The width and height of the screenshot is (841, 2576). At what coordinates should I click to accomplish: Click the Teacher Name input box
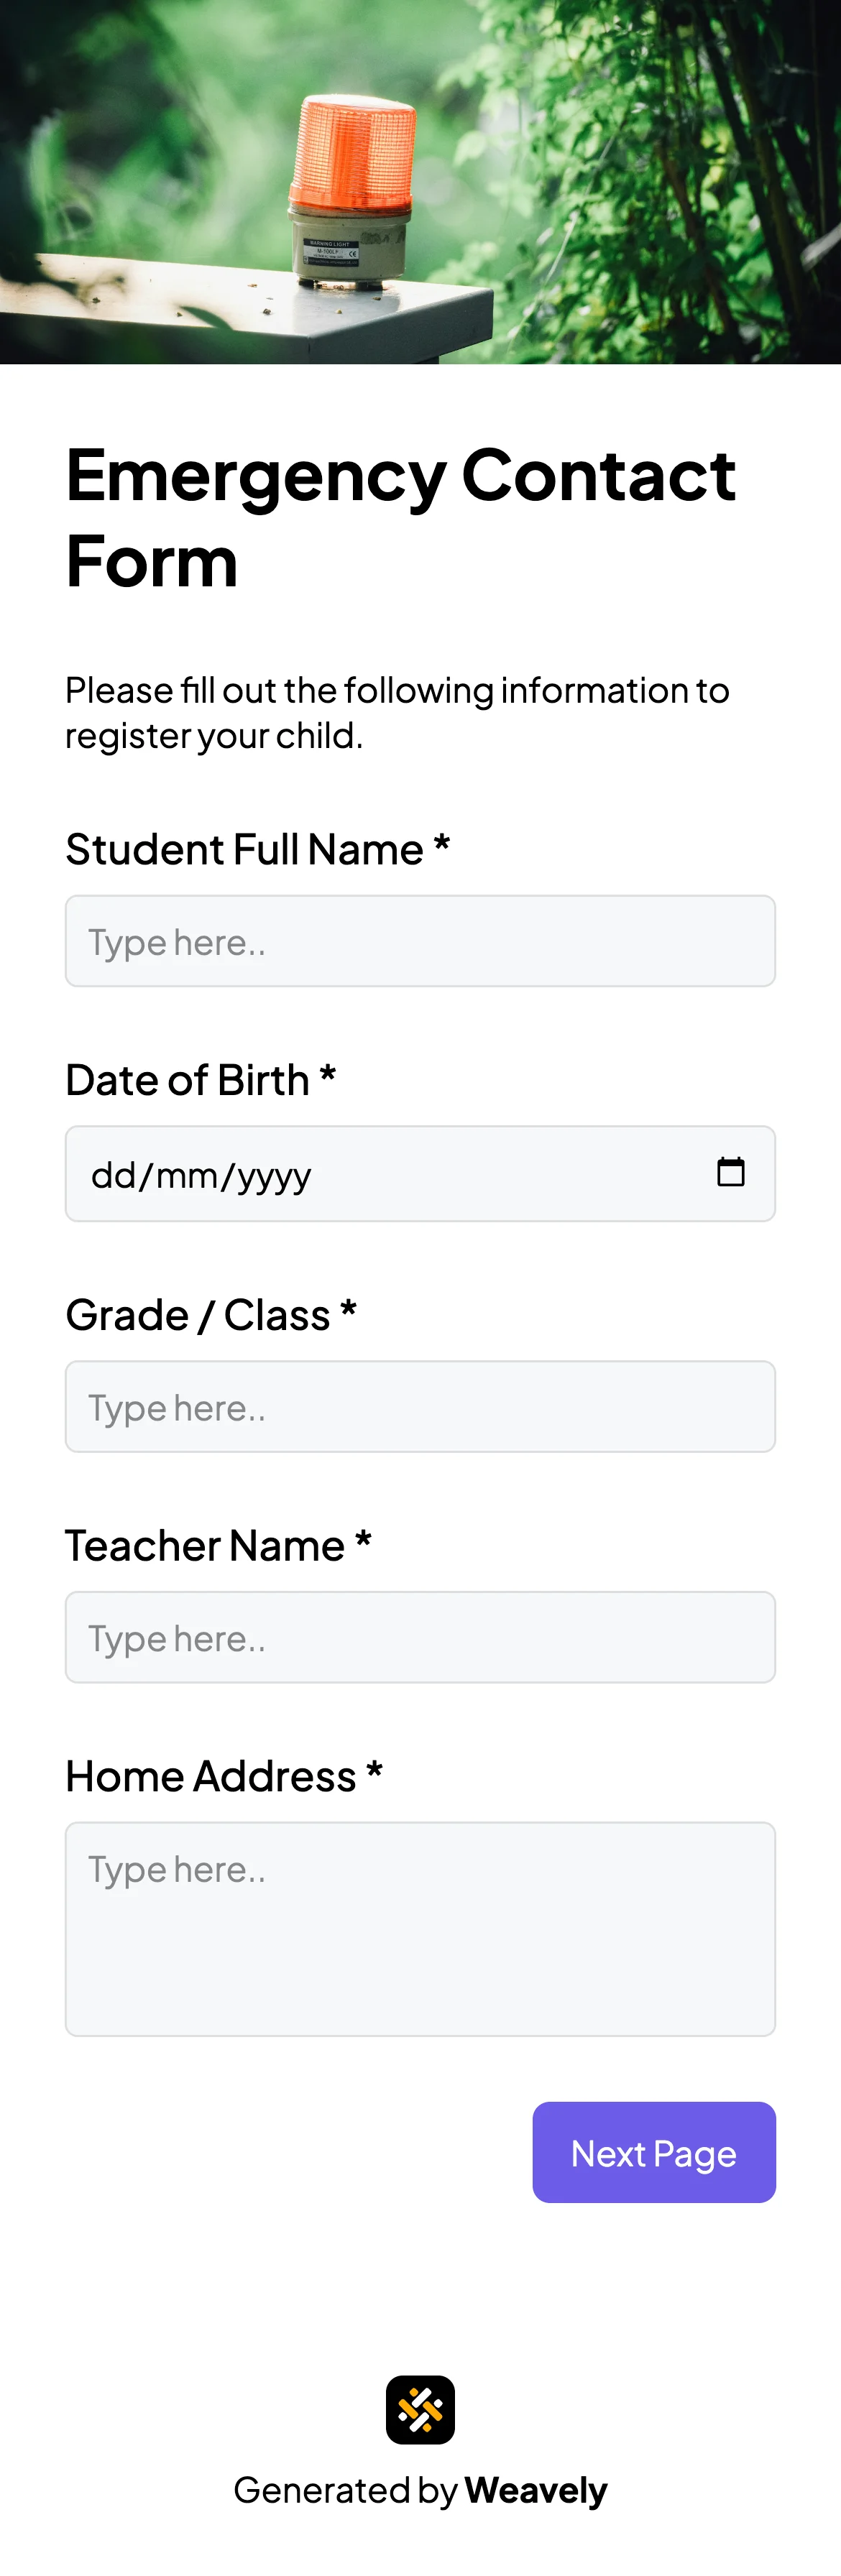420,1637
